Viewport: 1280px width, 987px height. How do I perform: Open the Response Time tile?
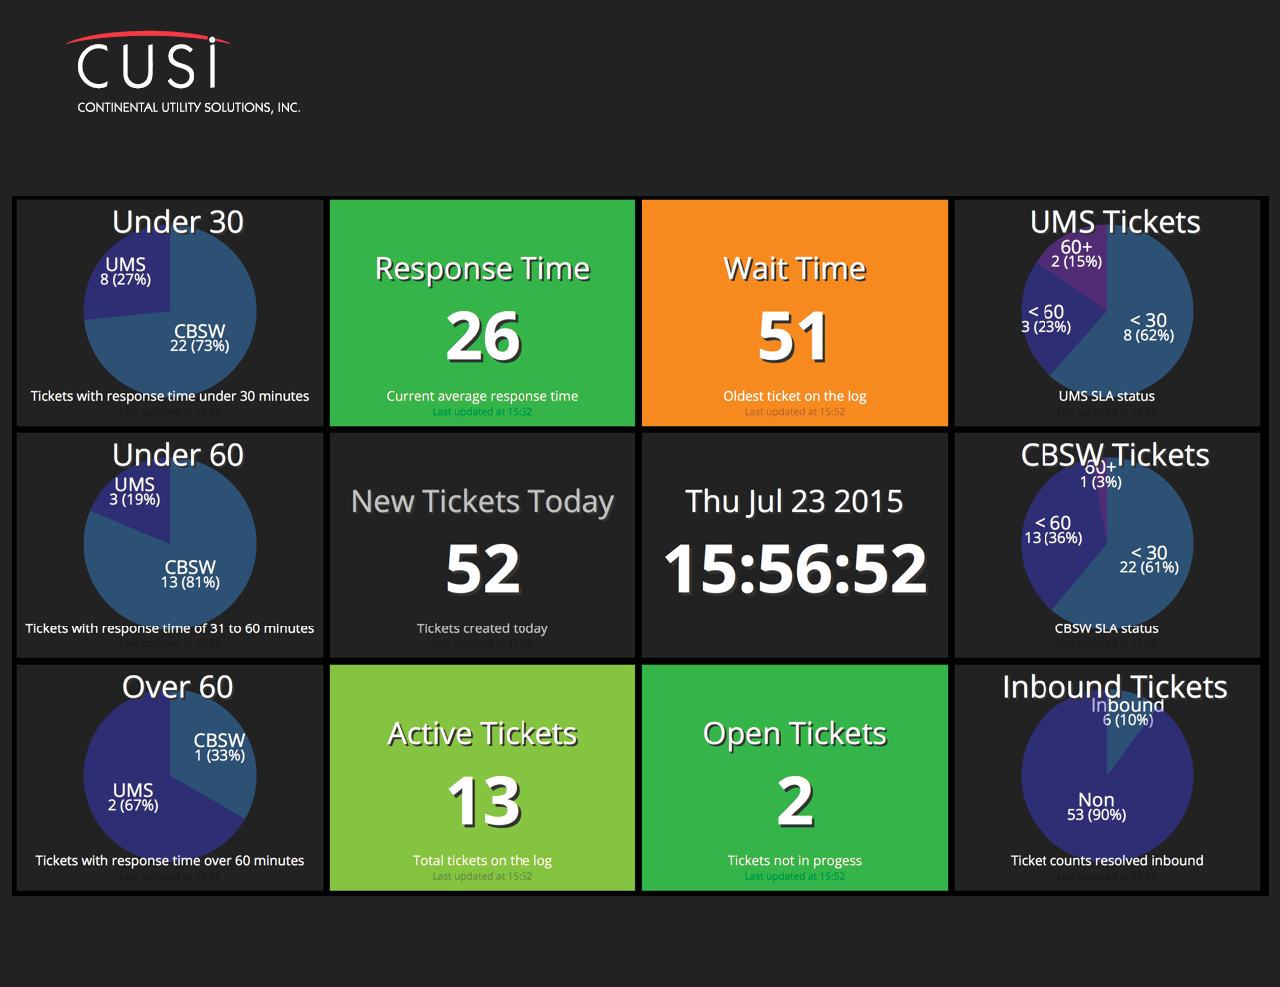[x=482, y=312]
